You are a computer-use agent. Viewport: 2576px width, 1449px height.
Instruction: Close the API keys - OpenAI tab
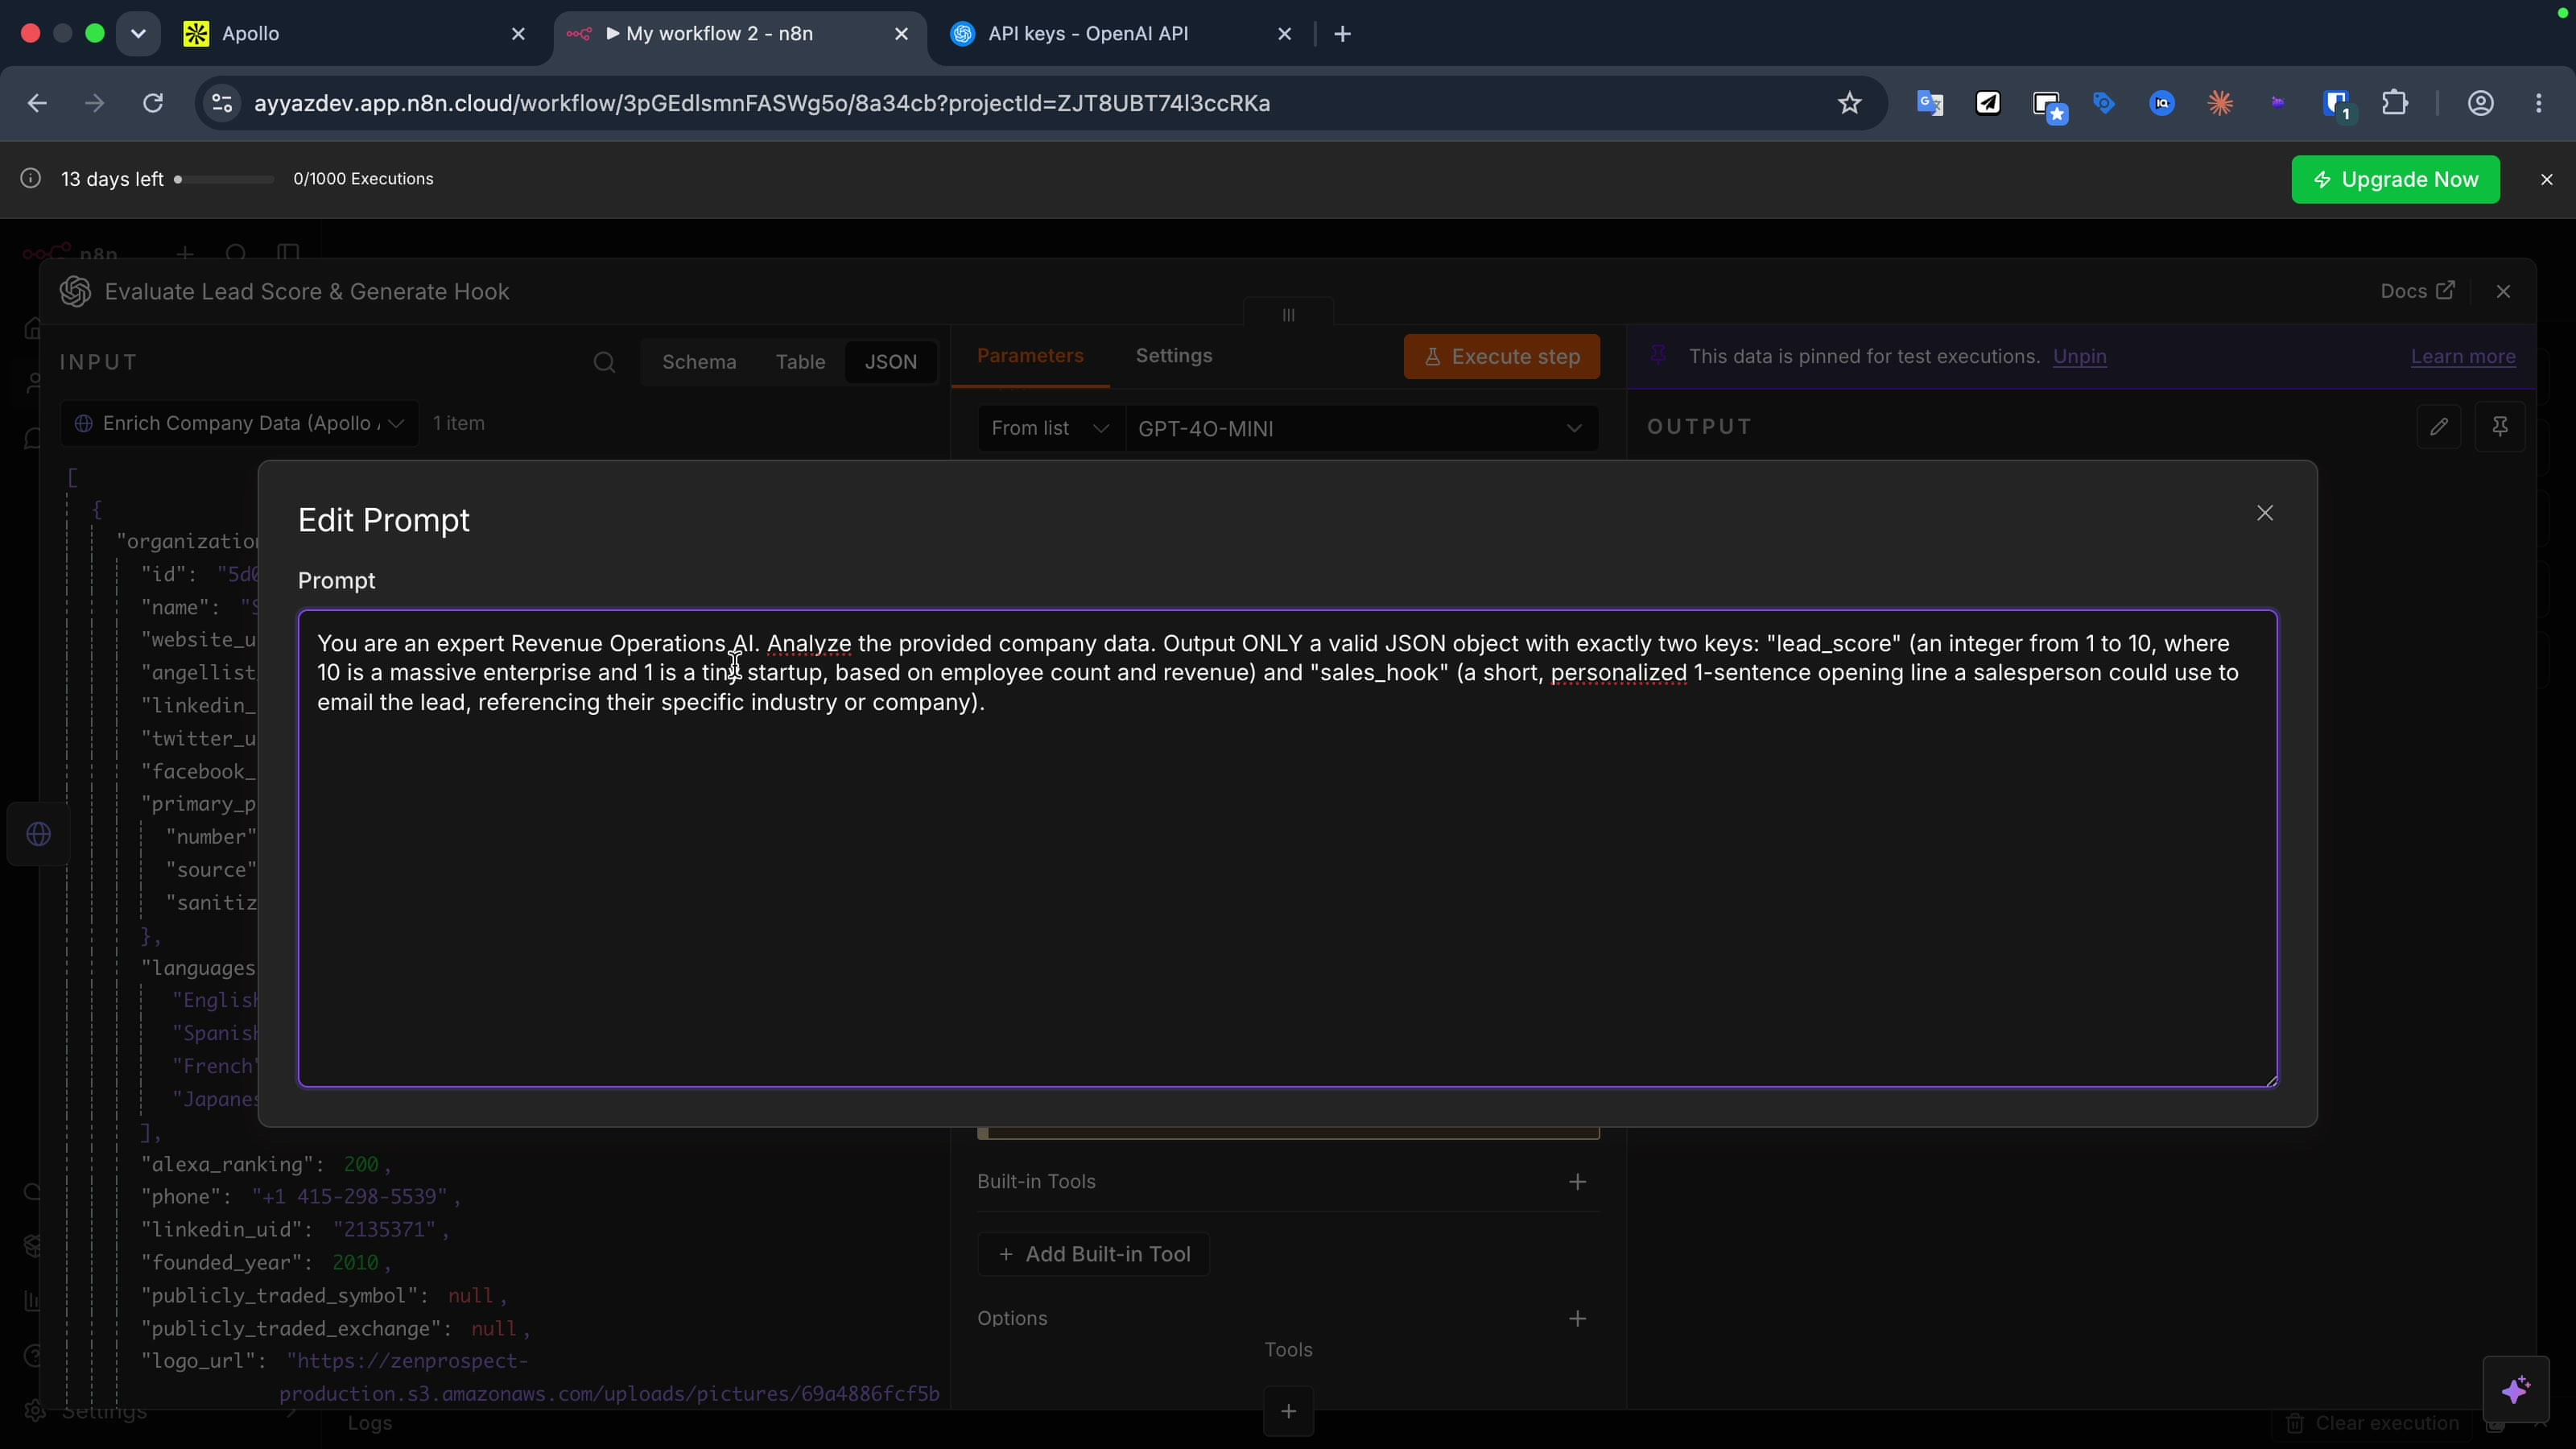(1285, 34)
